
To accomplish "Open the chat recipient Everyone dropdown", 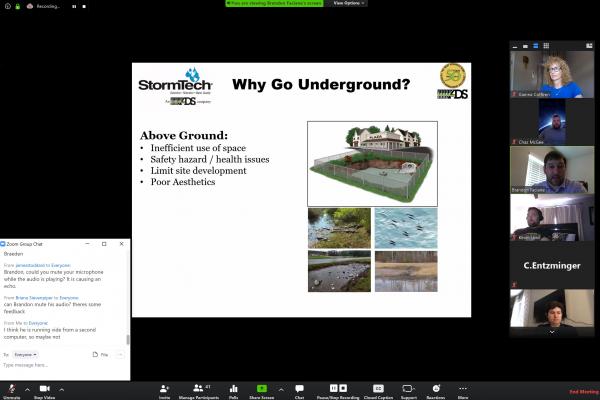I will coord(25,355).
